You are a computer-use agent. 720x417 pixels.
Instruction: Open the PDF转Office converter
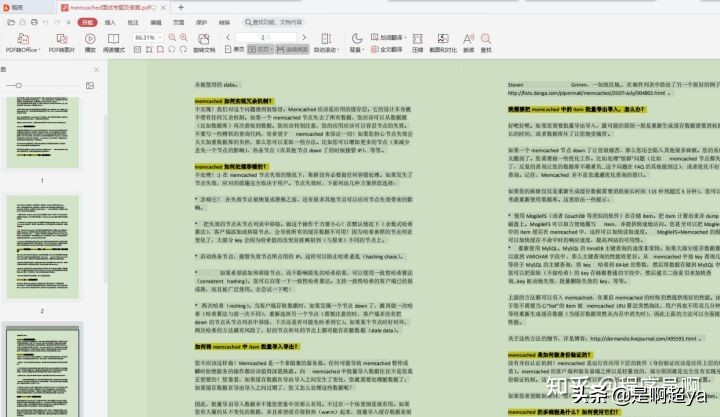23,43
